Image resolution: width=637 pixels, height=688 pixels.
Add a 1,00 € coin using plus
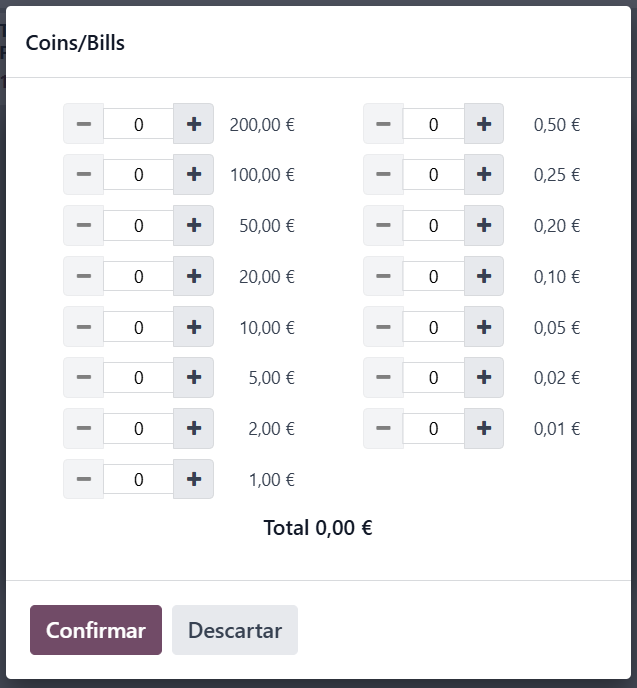tap(193, 479)
